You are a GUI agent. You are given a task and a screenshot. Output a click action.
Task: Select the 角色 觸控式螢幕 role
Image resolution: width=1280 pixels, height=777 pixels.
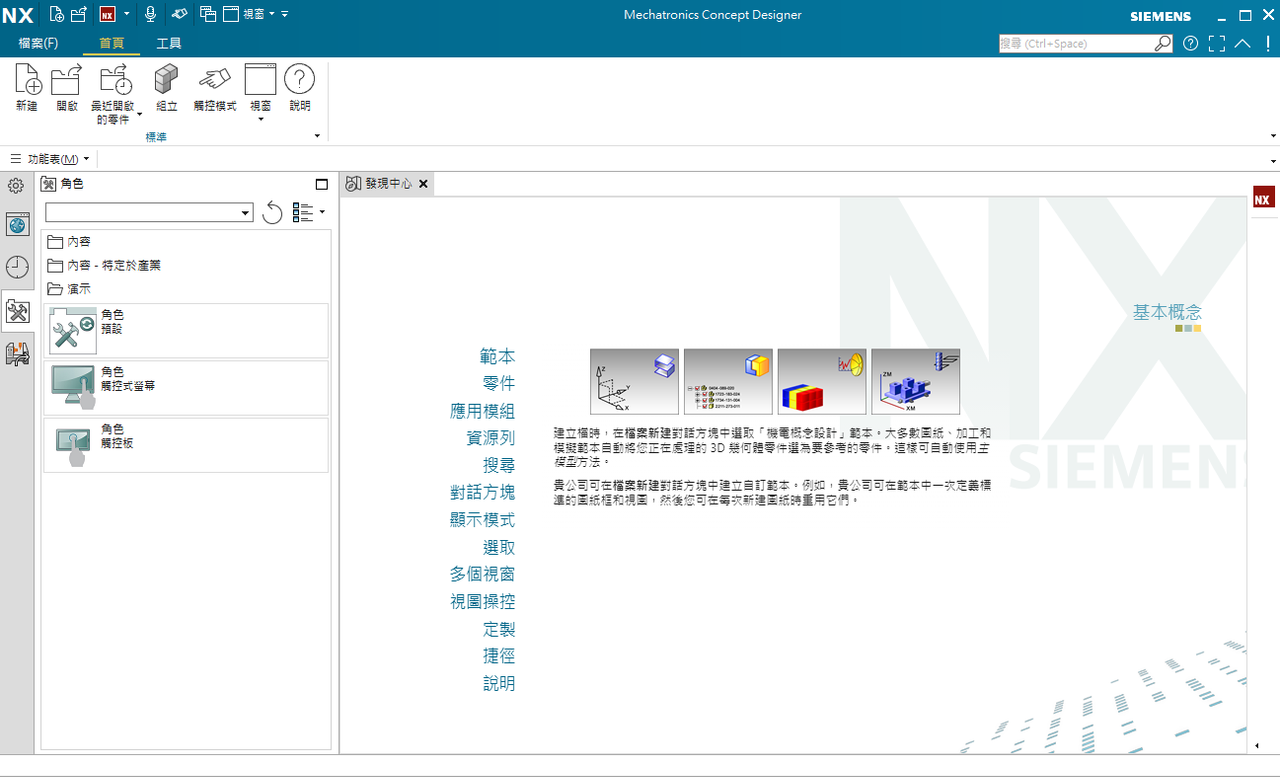tap(187, 387)
